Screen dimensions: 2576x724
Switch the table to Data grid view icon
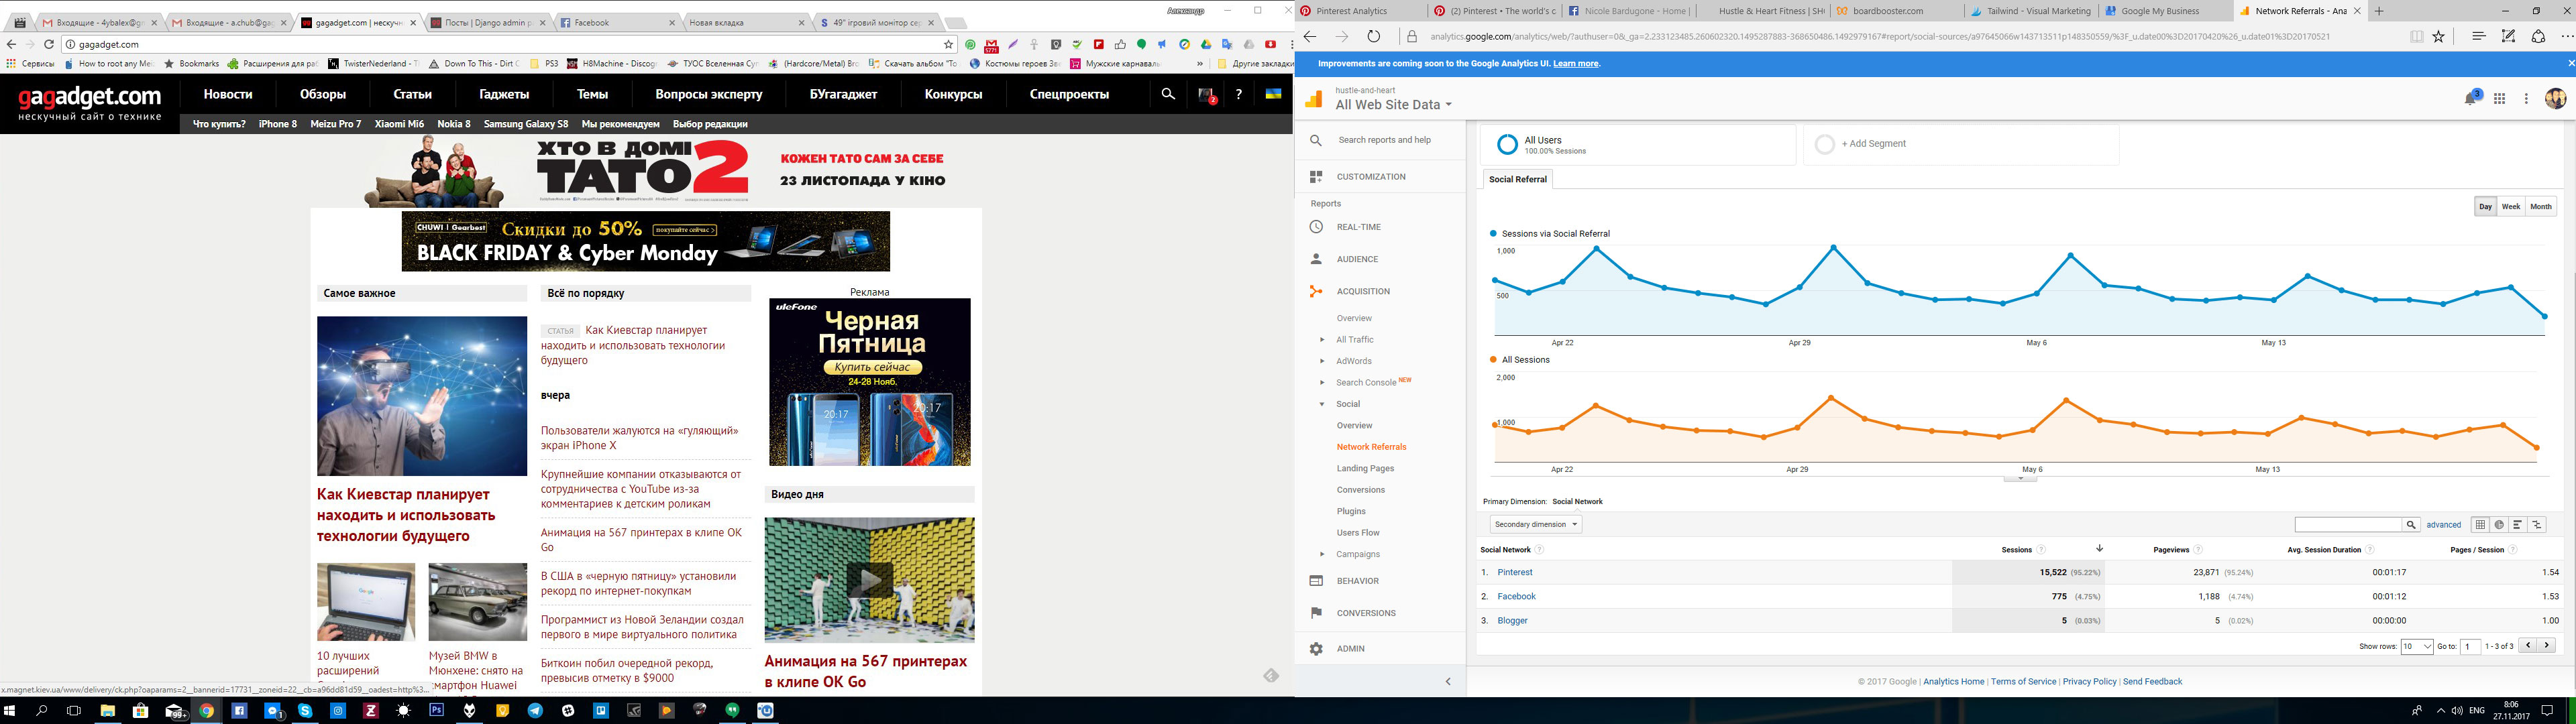[2480, 524]
